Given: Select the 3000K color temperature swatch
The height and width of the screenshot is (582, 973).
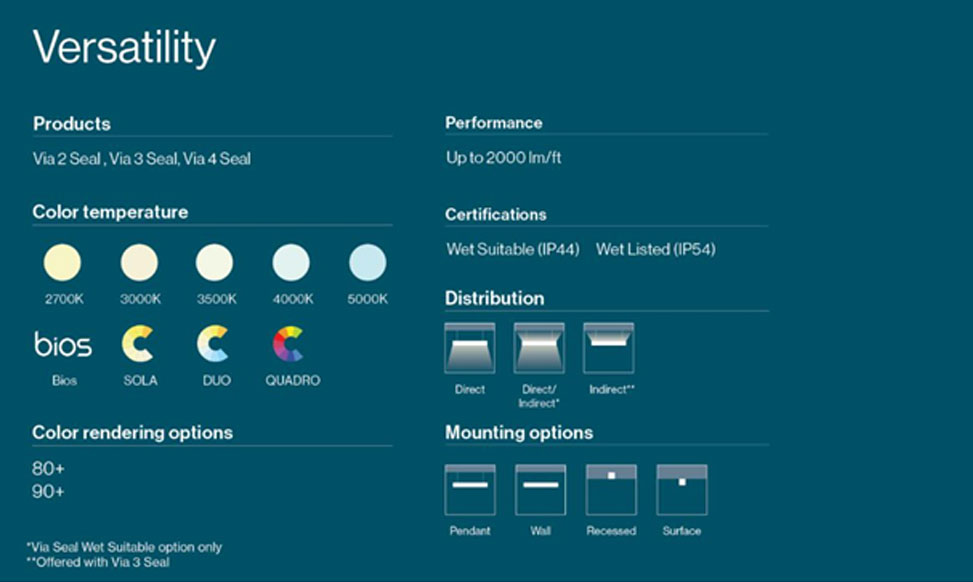Looking at the screenshot, I should 139,263.
